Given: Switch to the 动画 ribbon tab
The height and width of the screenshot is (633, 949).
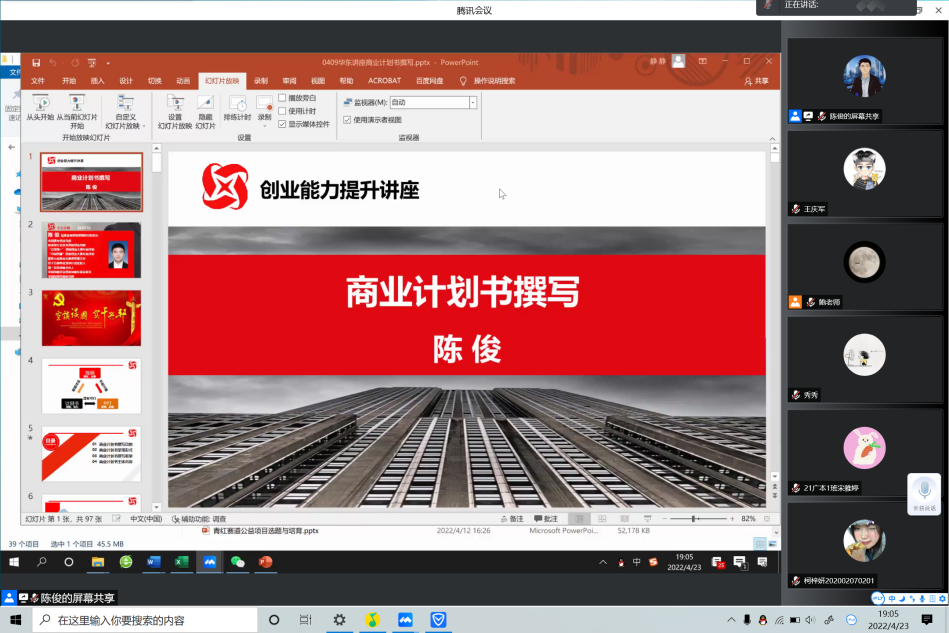Looking at the screenshot, I should (x=183, y=81).
